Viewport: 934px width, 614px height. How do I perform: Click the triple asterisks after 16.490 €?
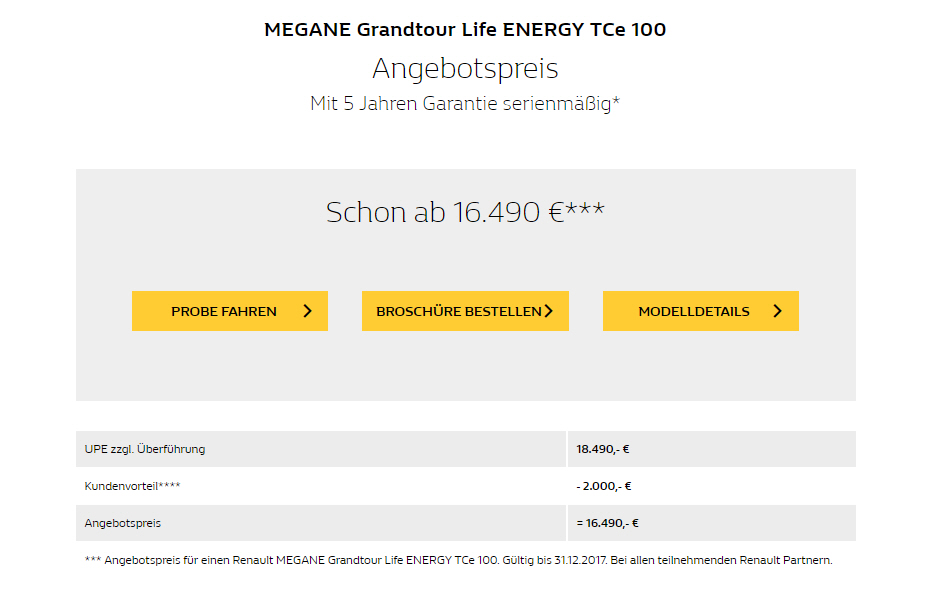click(x=585, y=208)
